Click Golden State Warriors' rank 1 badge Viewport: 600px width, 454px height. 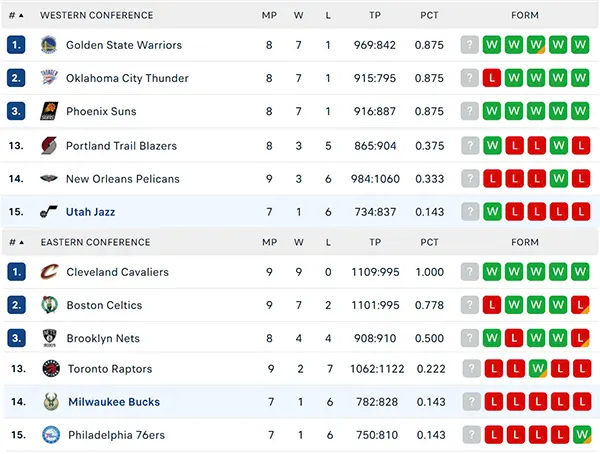[16, 45]
